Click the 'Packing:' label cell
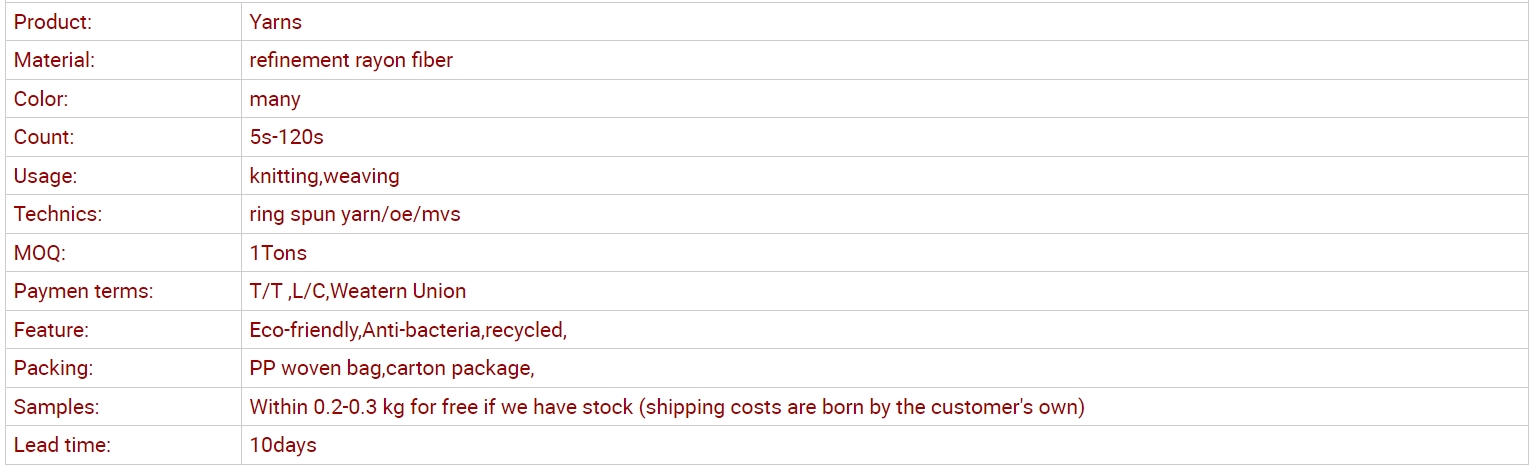1536x472 pixels. (123, 368)
